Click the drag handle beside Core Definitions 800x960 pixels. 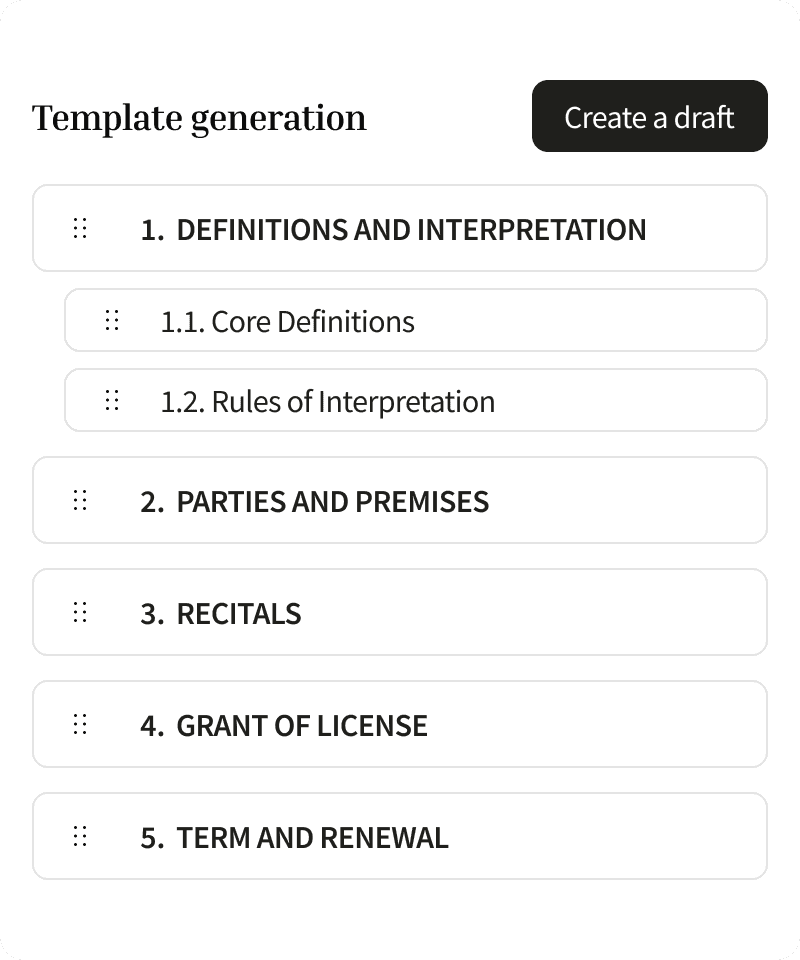[x=112, y=320]
